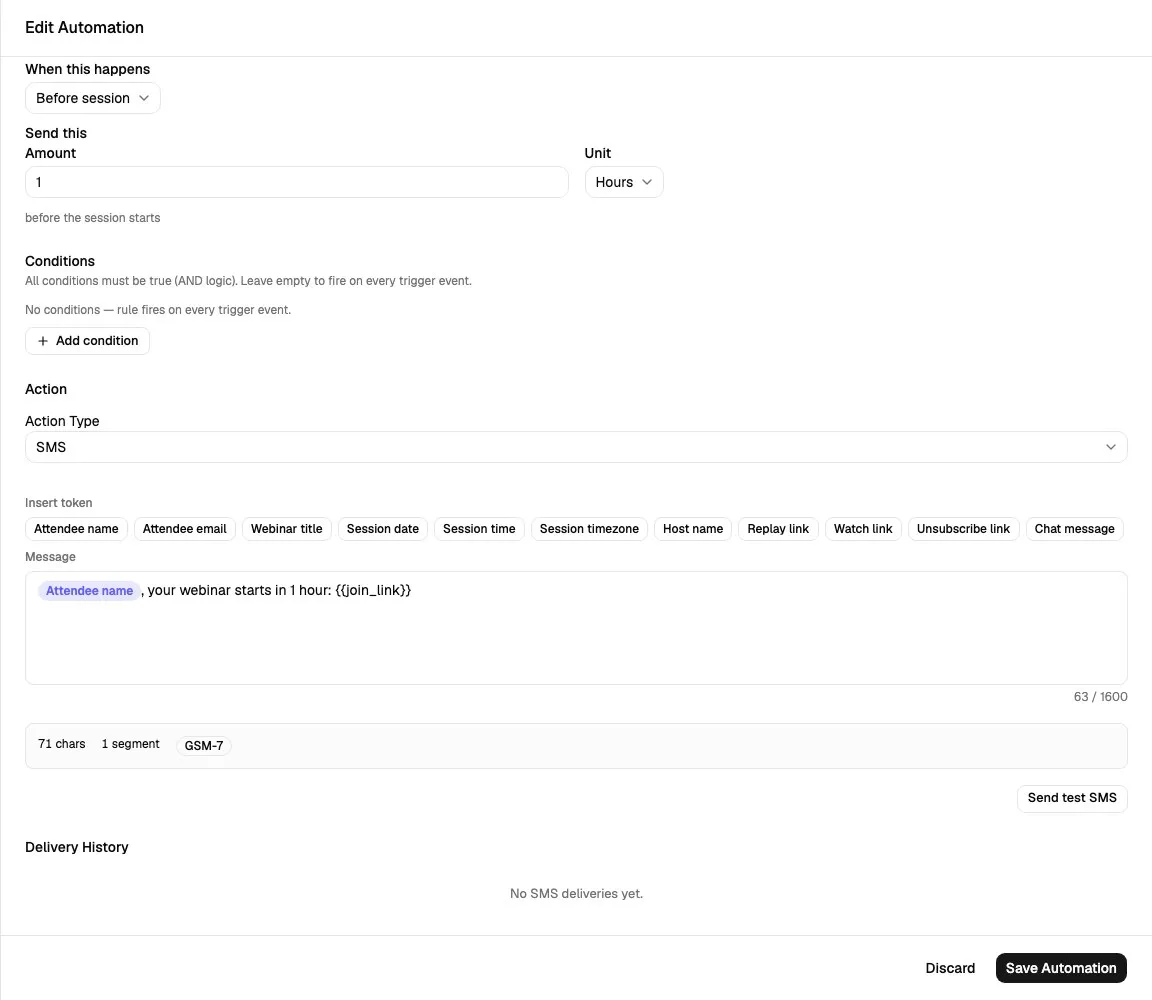The image size is (1152, 1000).
Task: Click the 'Insert token' label
Action: [x=59, y=503]
